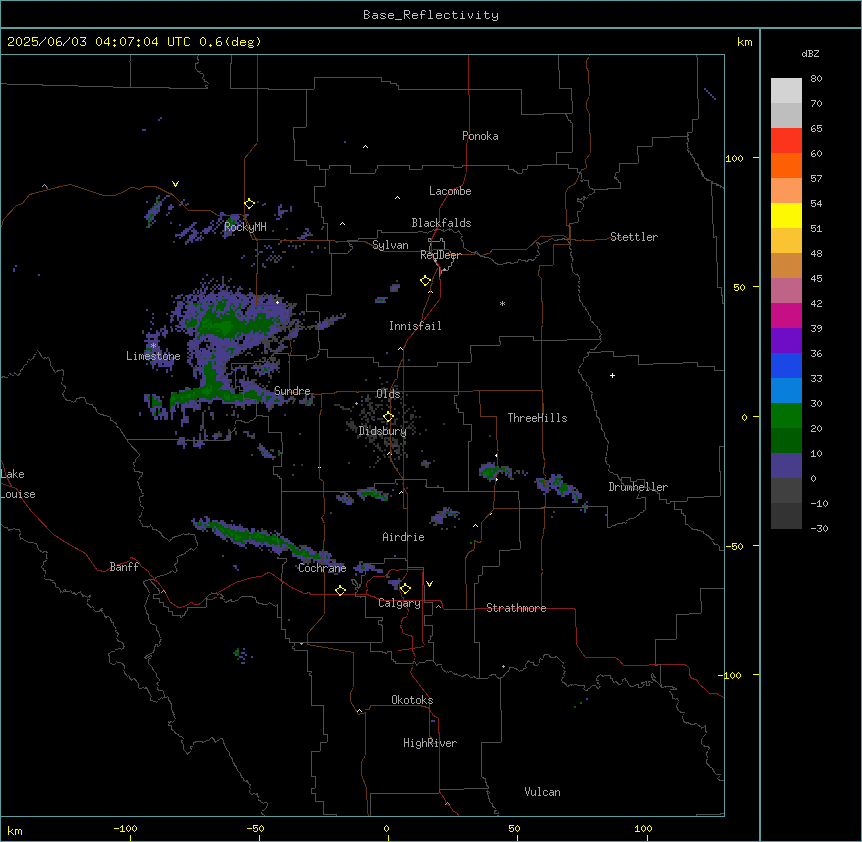Select the bright green legend swatch above 20

tap(786, 416)
